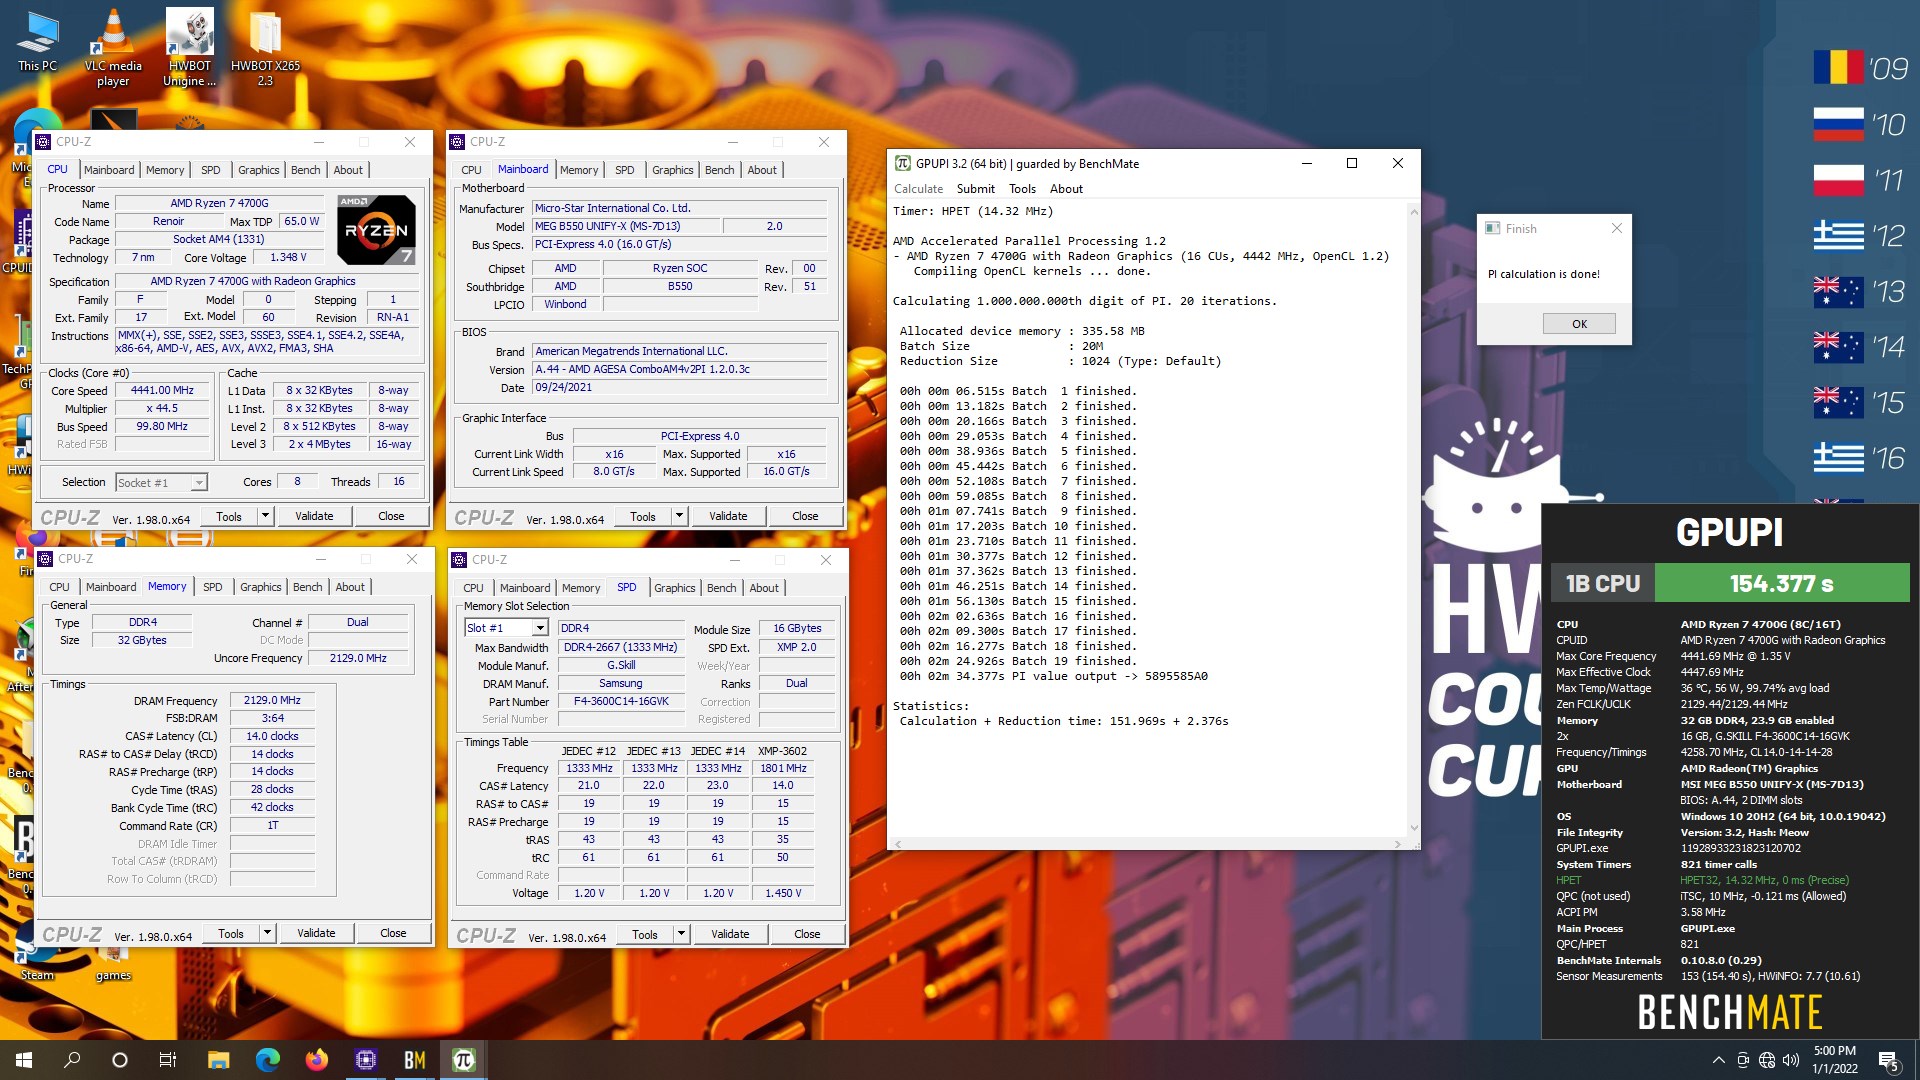Select Memory tab in Mainboard window
The image size is (1920, 1080).
point(579,170)
